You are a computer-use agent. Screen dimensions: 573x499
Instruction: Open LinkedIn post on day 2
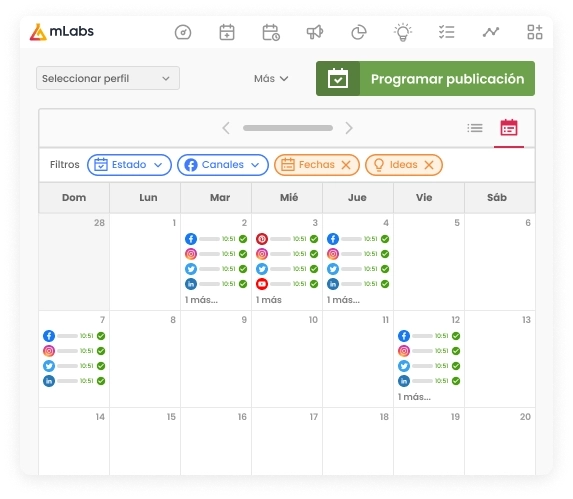tap(216, 284)
